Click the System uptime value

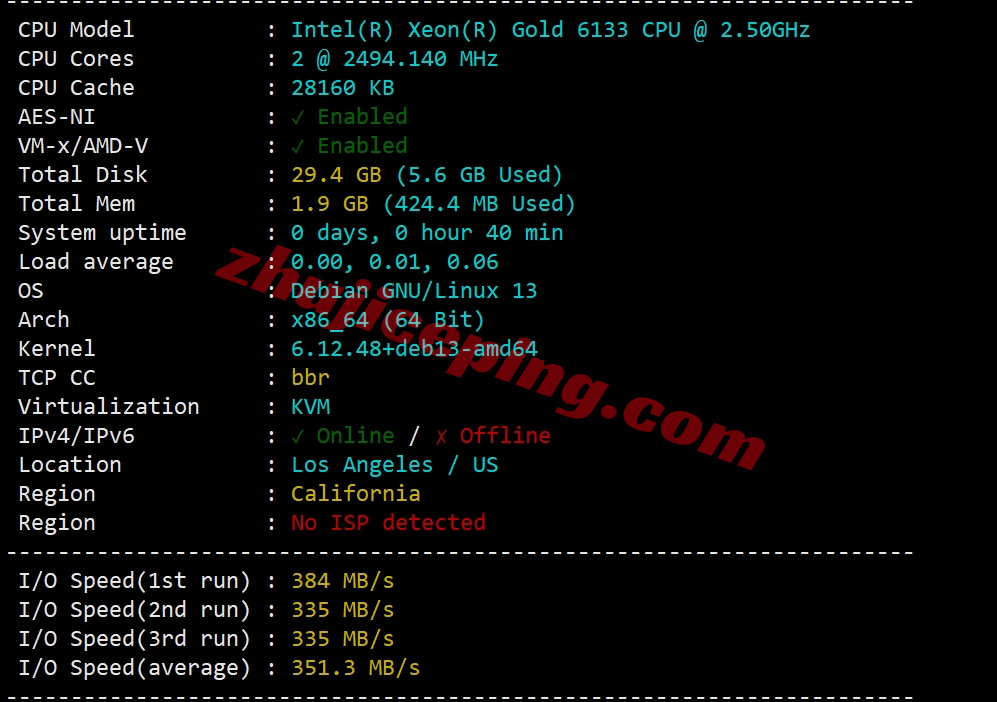click(427, 233)
